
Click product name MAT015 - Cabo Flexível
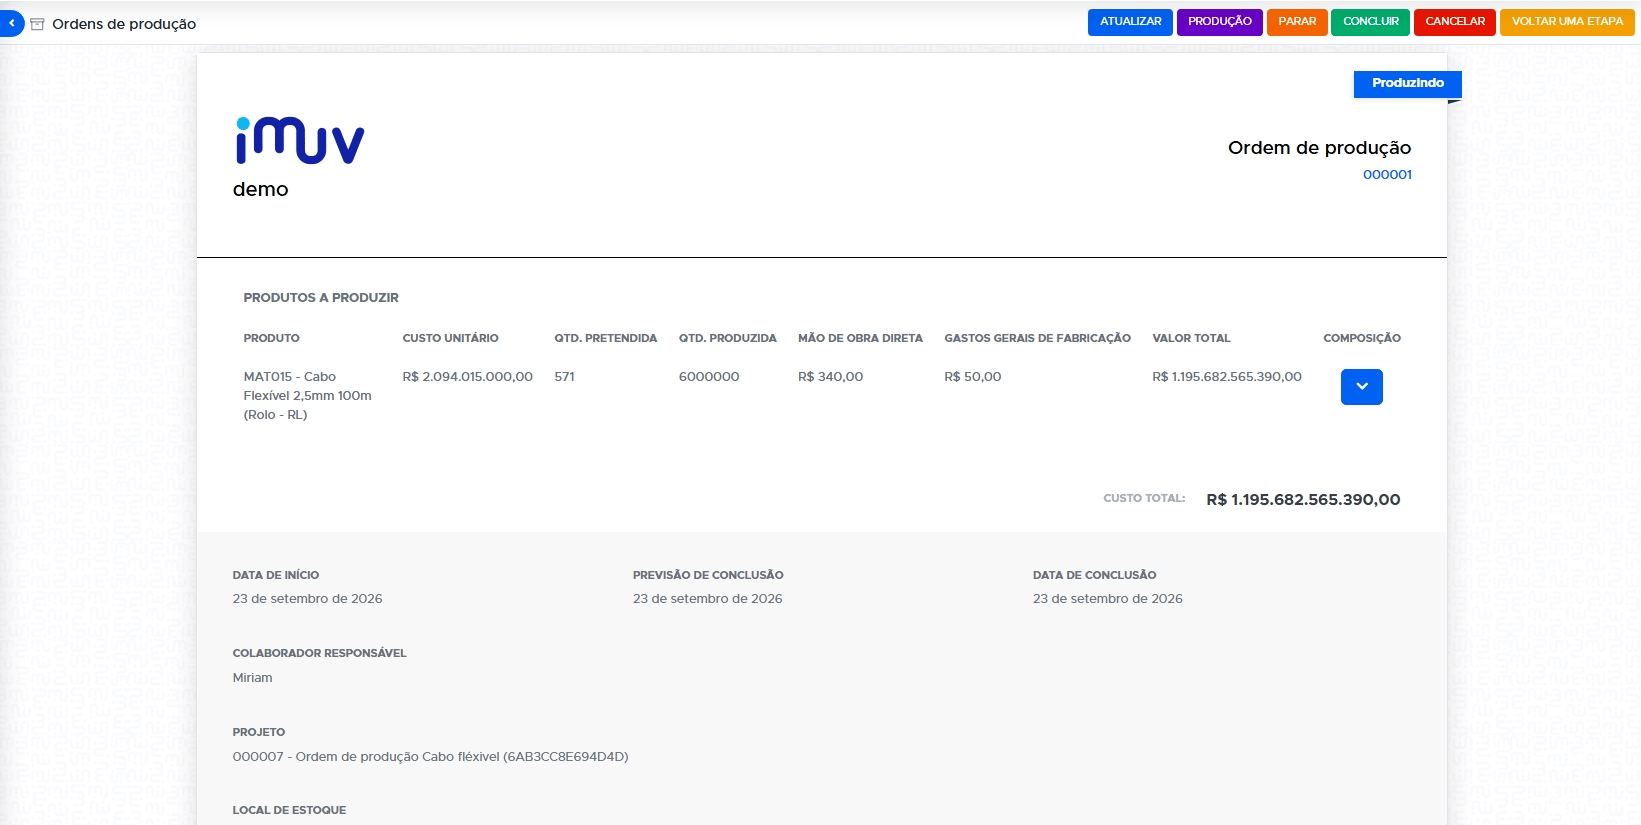coord(308,396)
